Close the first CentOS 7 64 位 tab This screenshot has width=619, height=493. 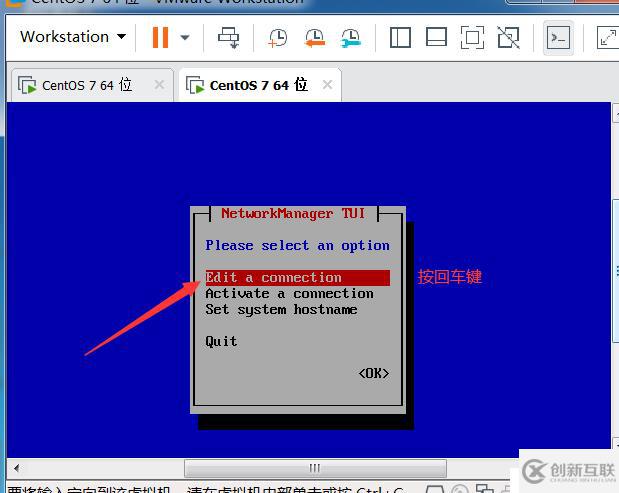pos(159,84)
